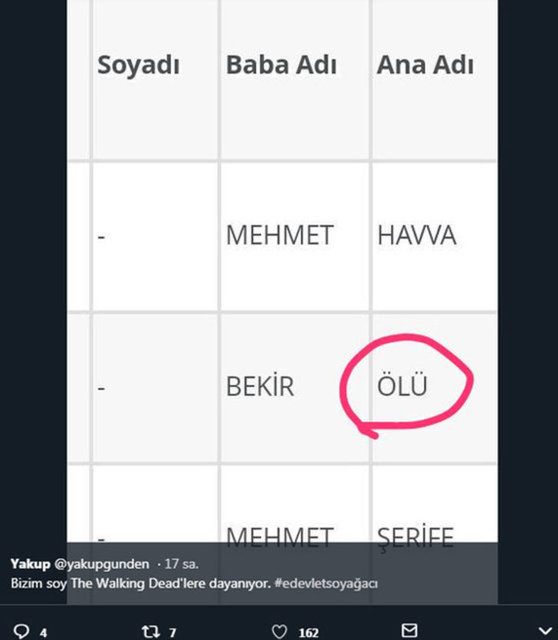Like the tweet with heart icon
Image resolution: width=558 pixels, height=640 pixels.
pyautogui.click(x=280, y=631)
